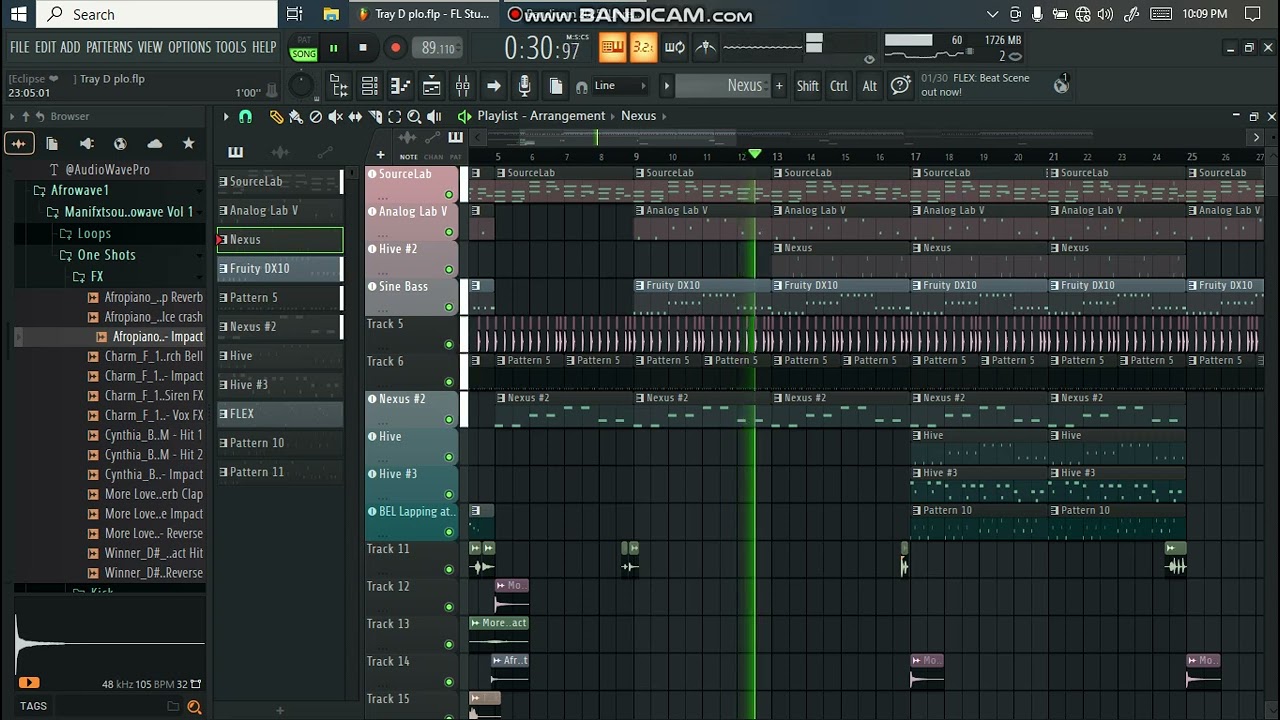Image resolution: width=1280 pixels, height=720 pixels.
Task: Click the microphone recording icon
Action: (x=524, y=86)
